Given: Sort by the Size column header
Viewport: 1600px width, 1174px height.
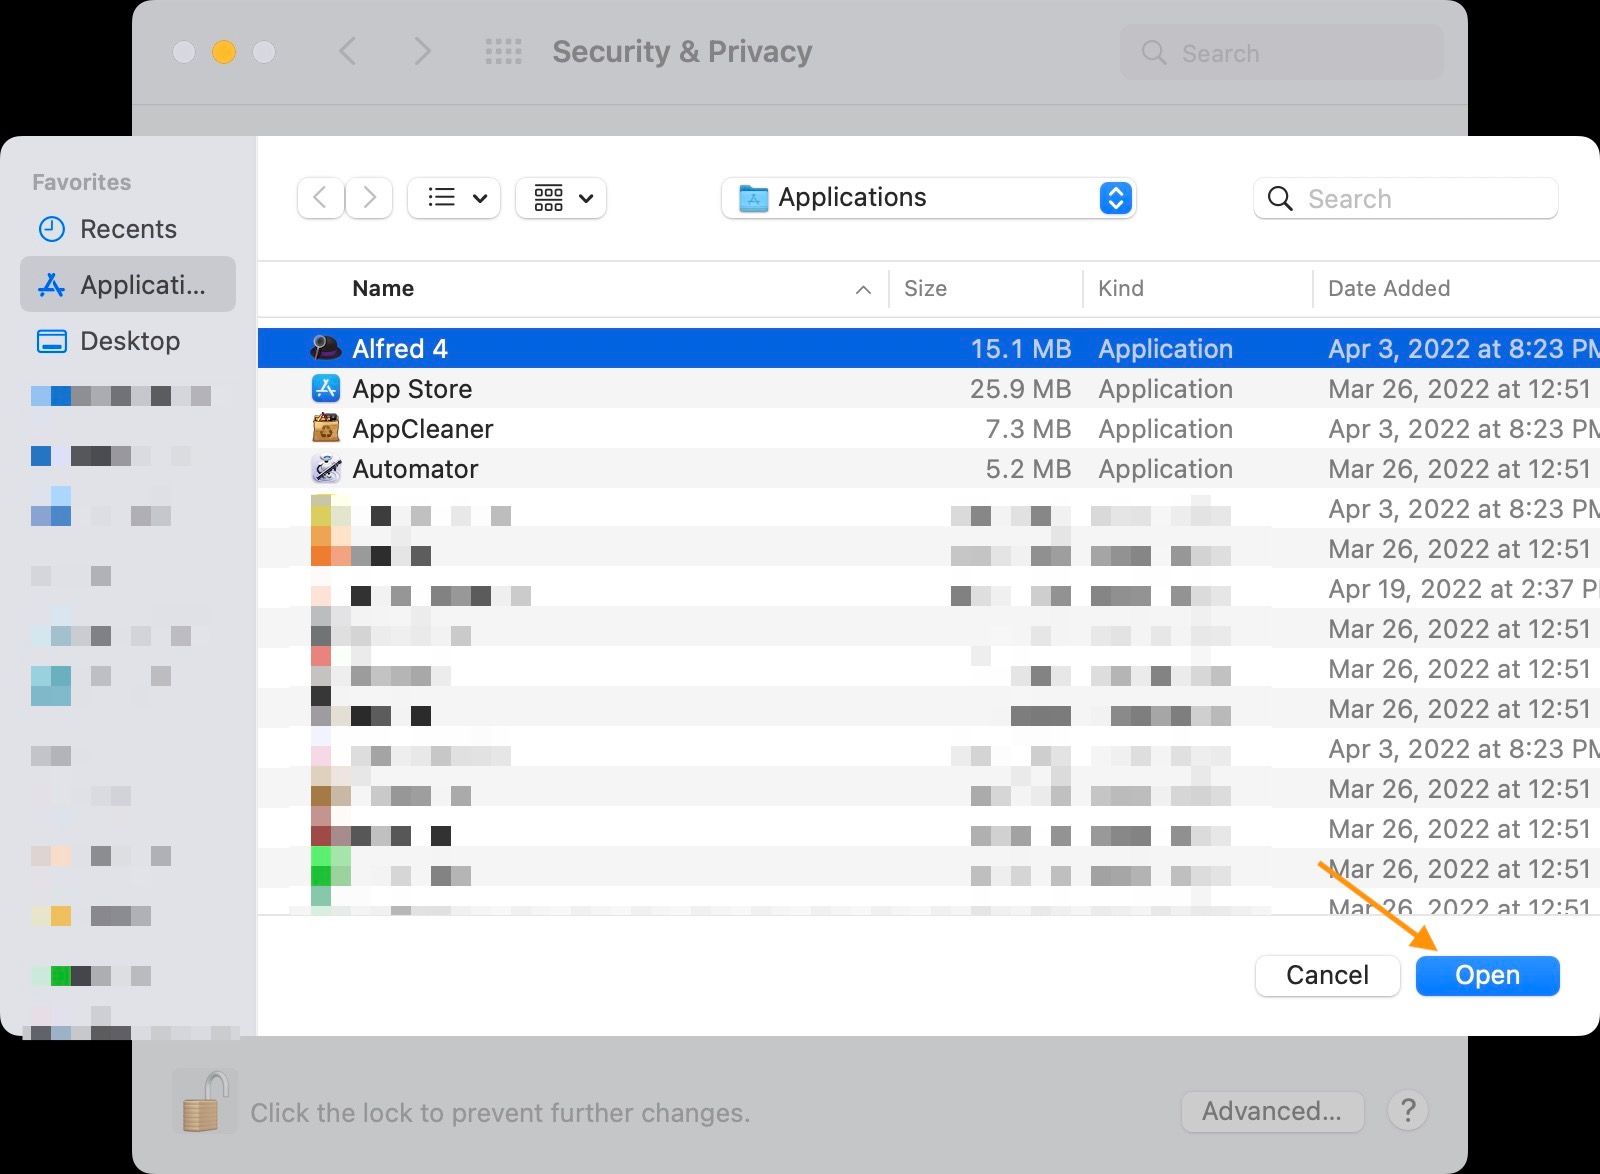Looking at the screenshot, I should (x=925, y=288).
